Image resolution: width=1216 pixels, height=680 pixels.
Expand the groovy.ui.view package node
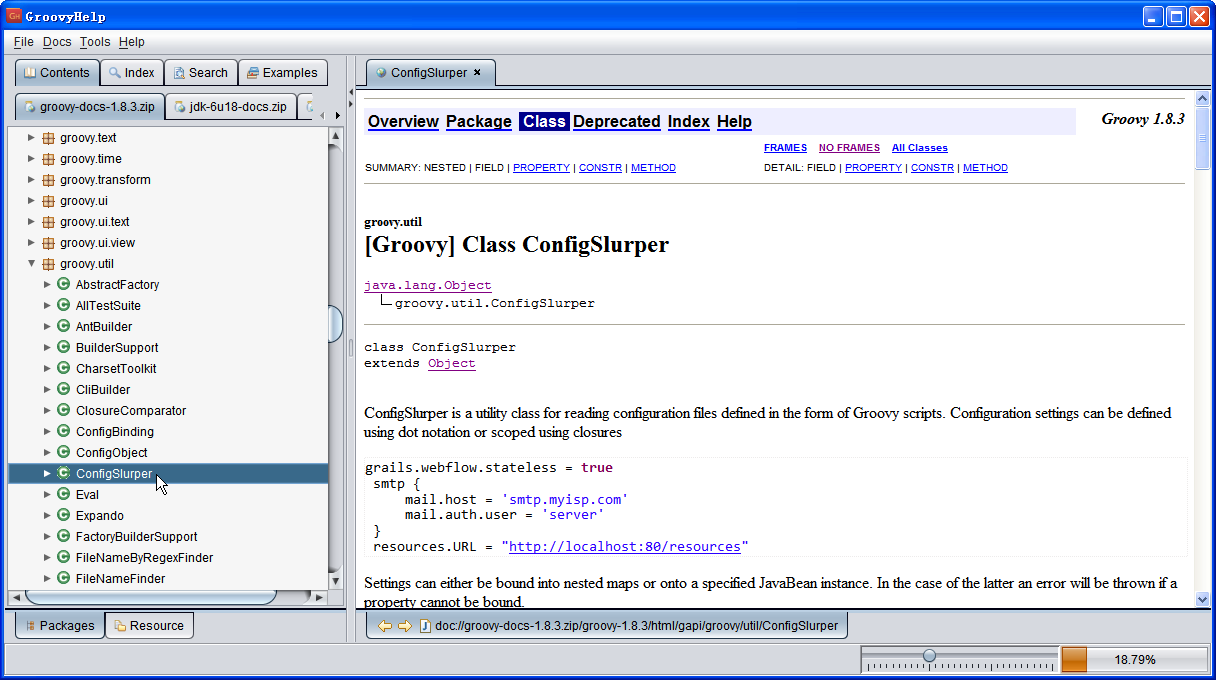(31, 243)
